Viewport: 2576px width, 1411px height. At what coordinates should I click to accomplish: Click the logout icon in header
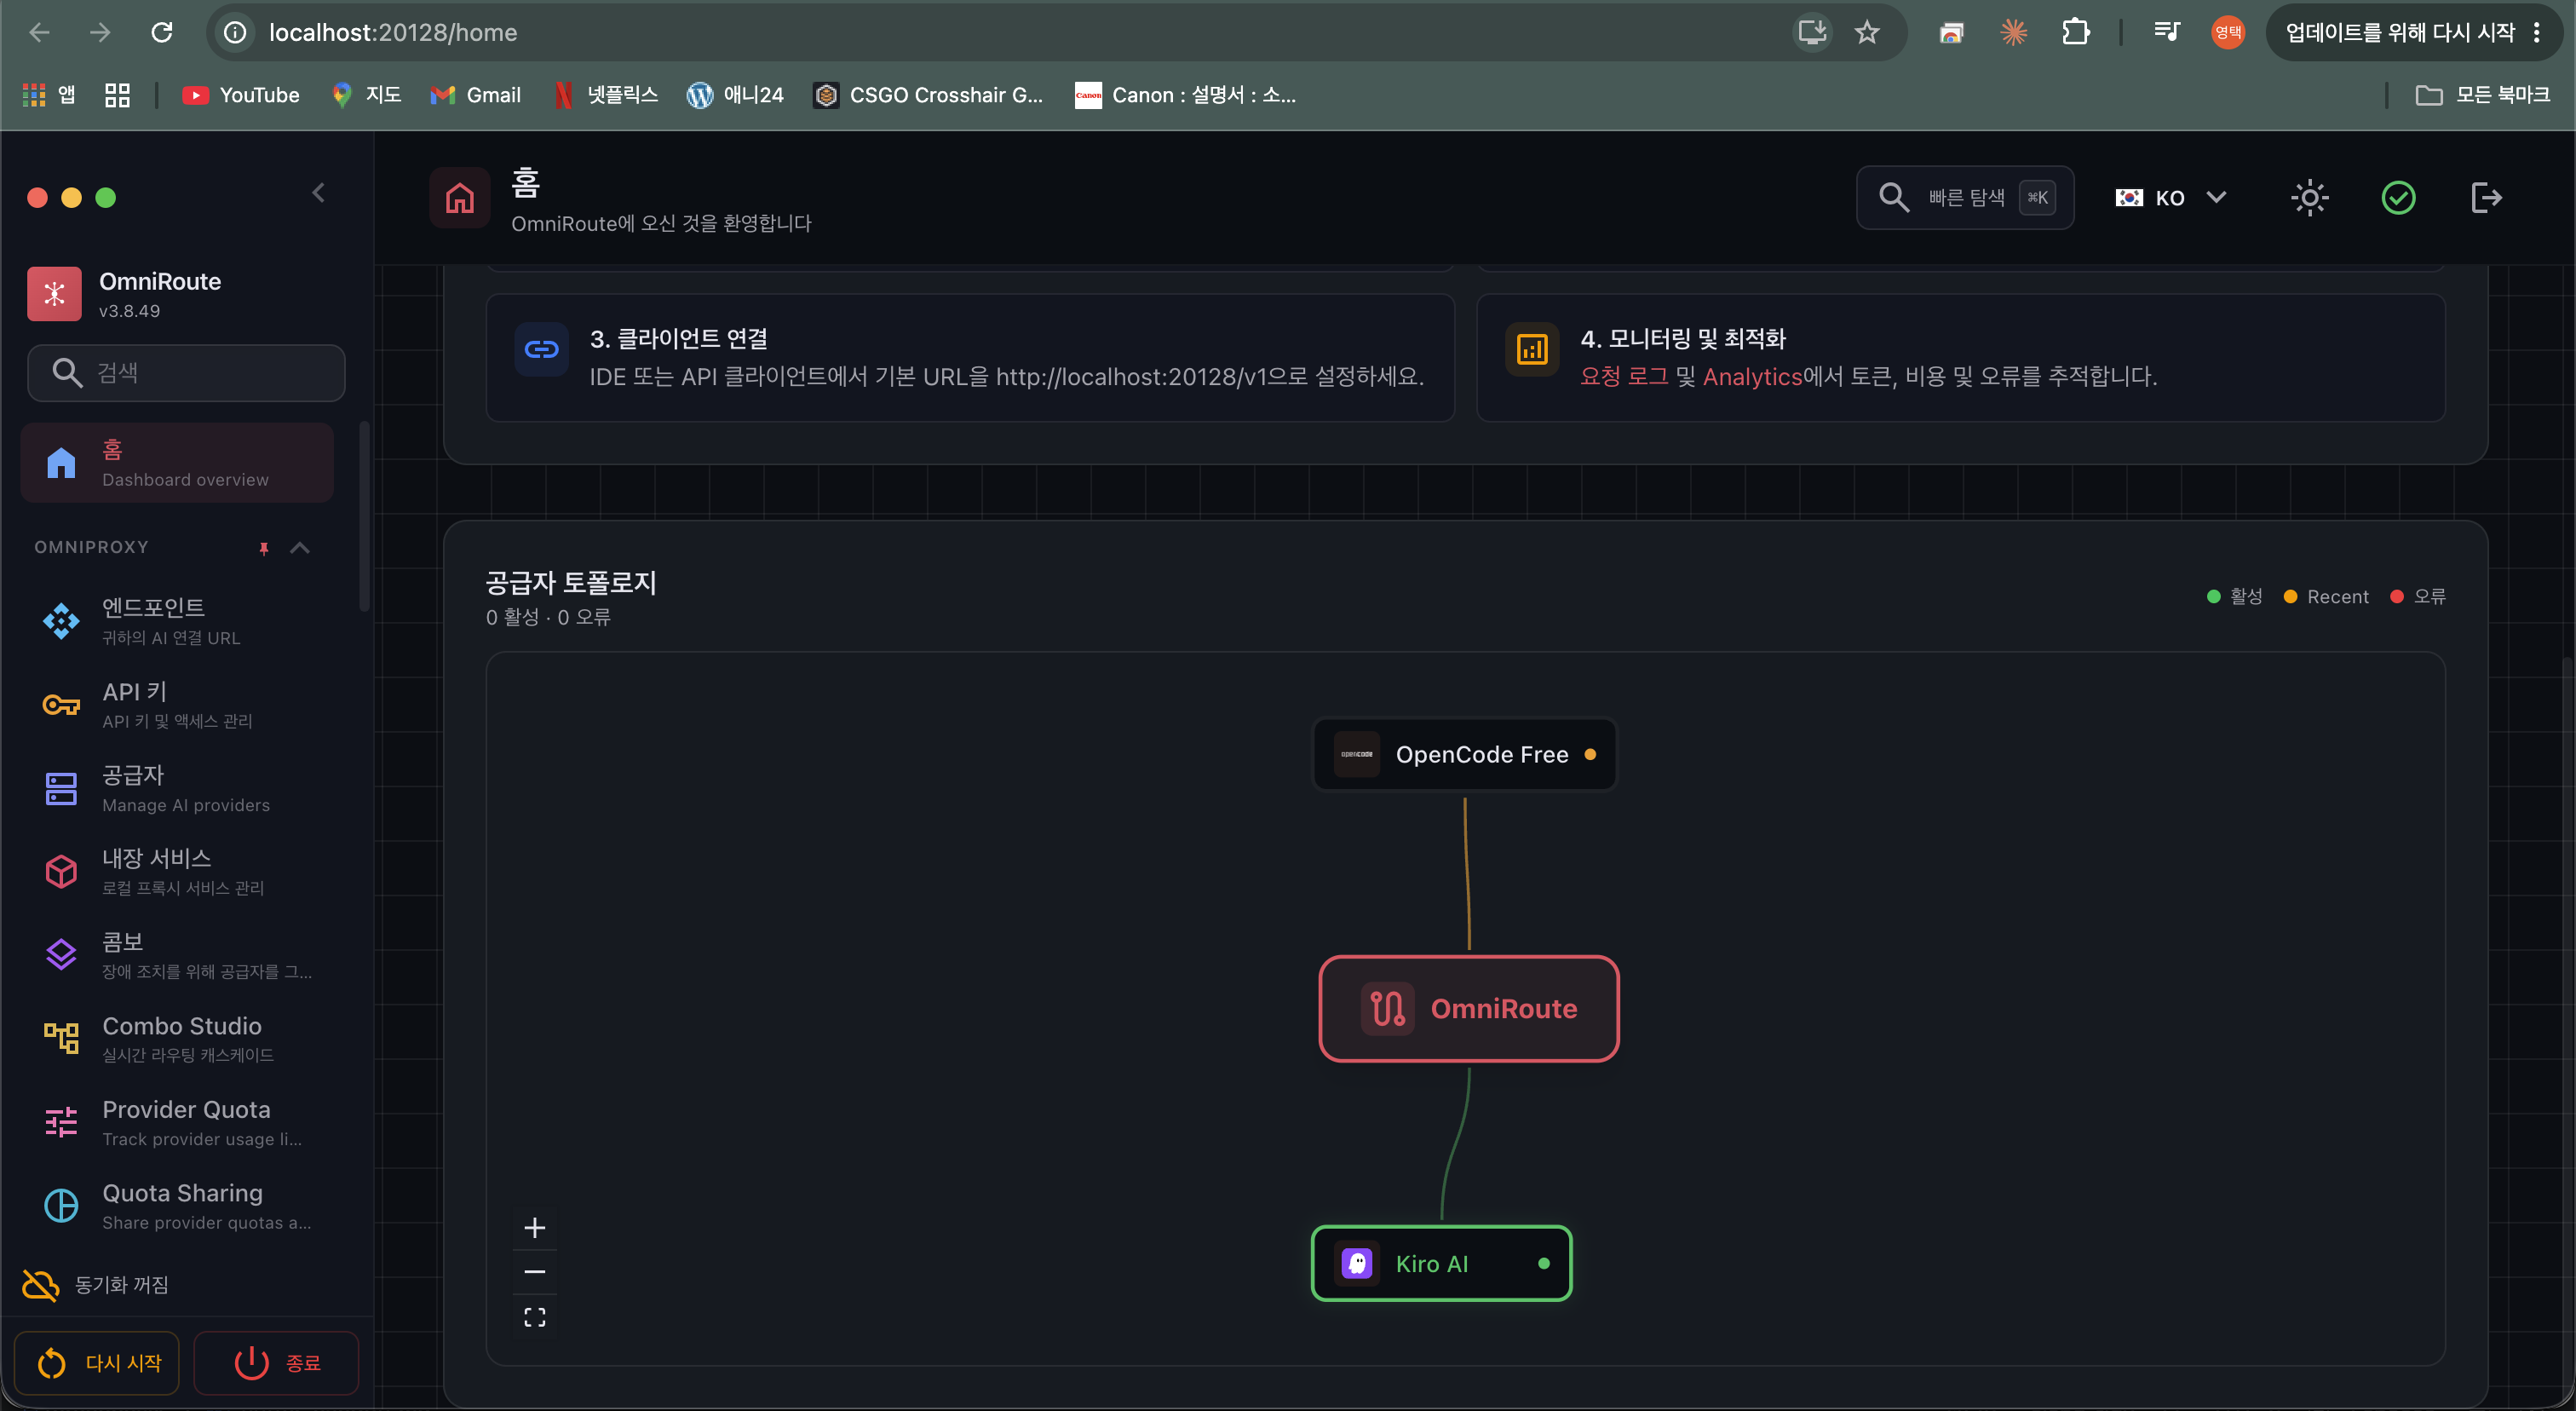click(x=2486, y=198)
